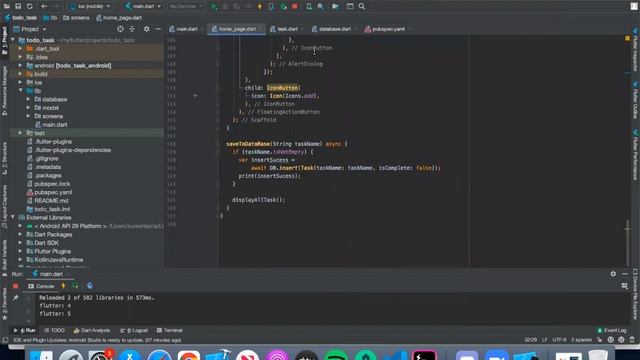Open Project panel gear settings
640x360 pixels.
coord(147,29)
